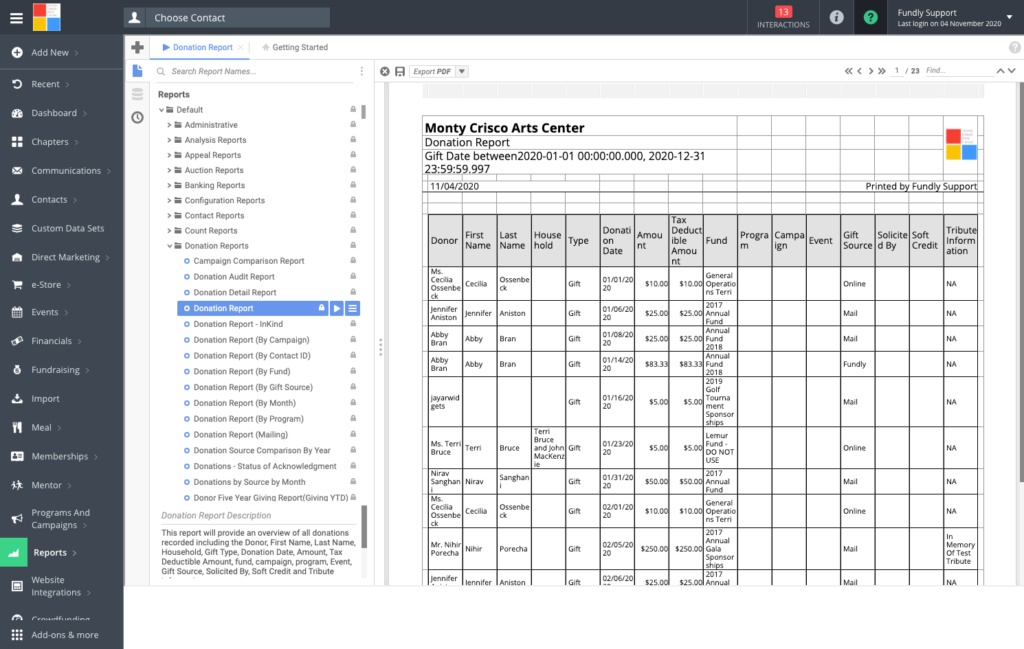1024x649 pixels.
Task: Expand the Banking Reports folder
Action: (x=170, y=185)
